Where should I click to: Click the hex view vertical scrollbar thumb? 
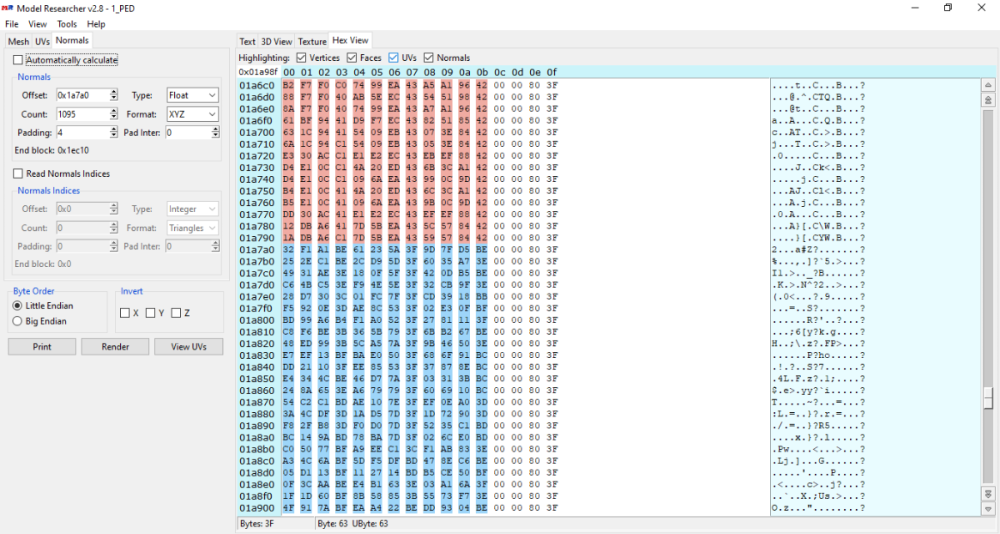988,394
